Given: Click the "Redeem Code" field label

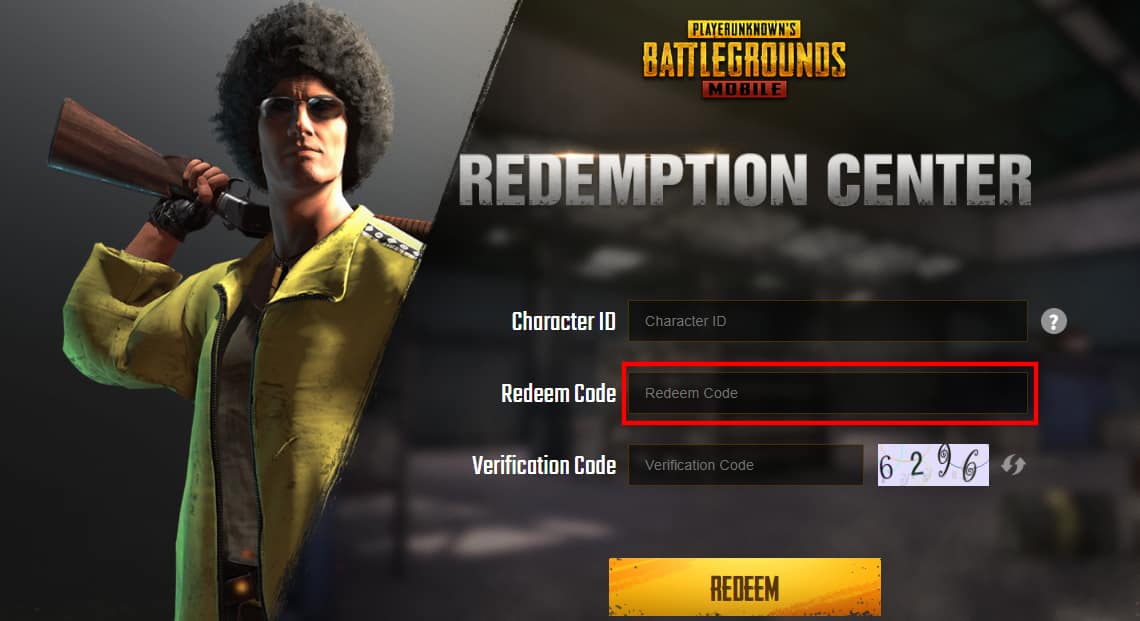Looking at the screenshot, I should [x=558, y=393].
